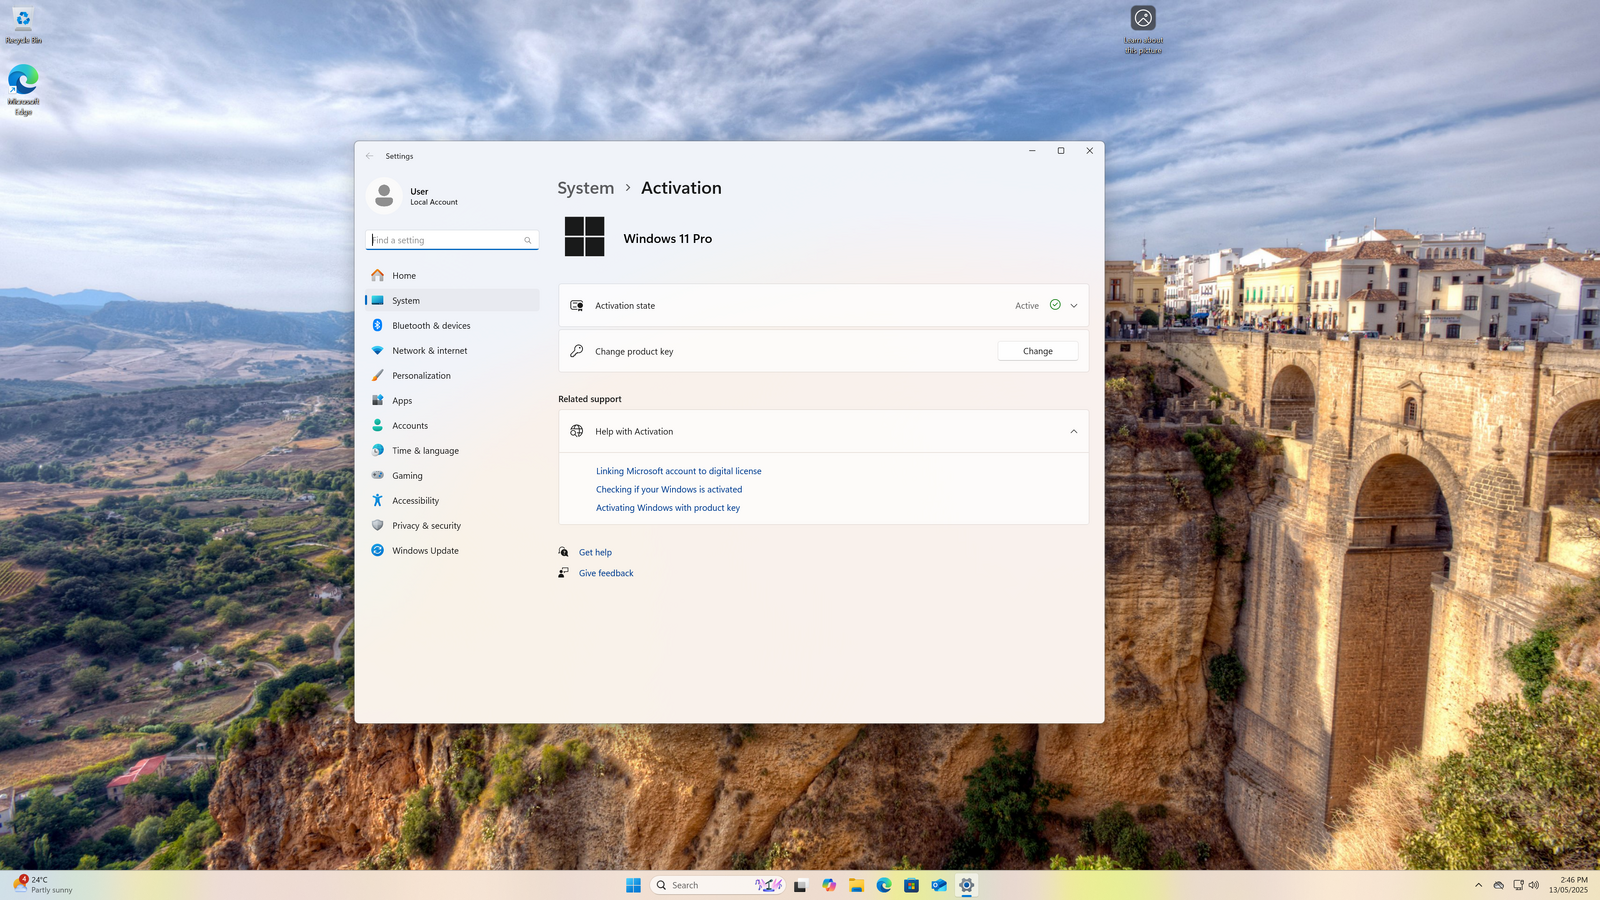The width and height of the screenshot is (1600, 900).
Task: Click System in the breadcrumb header
Action: [x=586, y=188]
